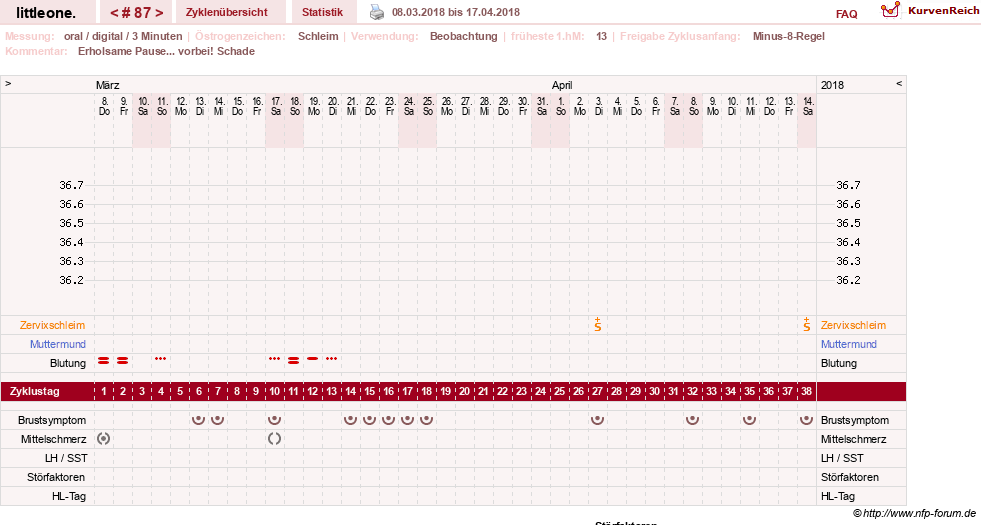
Task: Click cycle day 38 in the Zyklustag bar
Action: pyautogui.click(x=806, y=391)
